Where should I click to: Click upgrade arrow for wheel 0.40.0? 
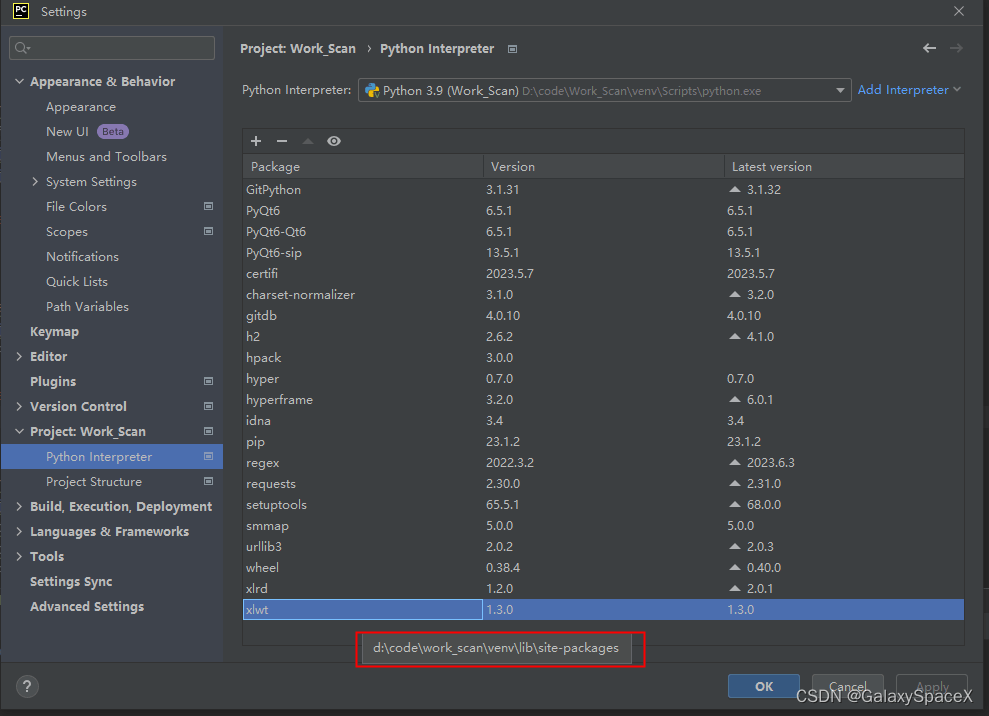point(735,568)
